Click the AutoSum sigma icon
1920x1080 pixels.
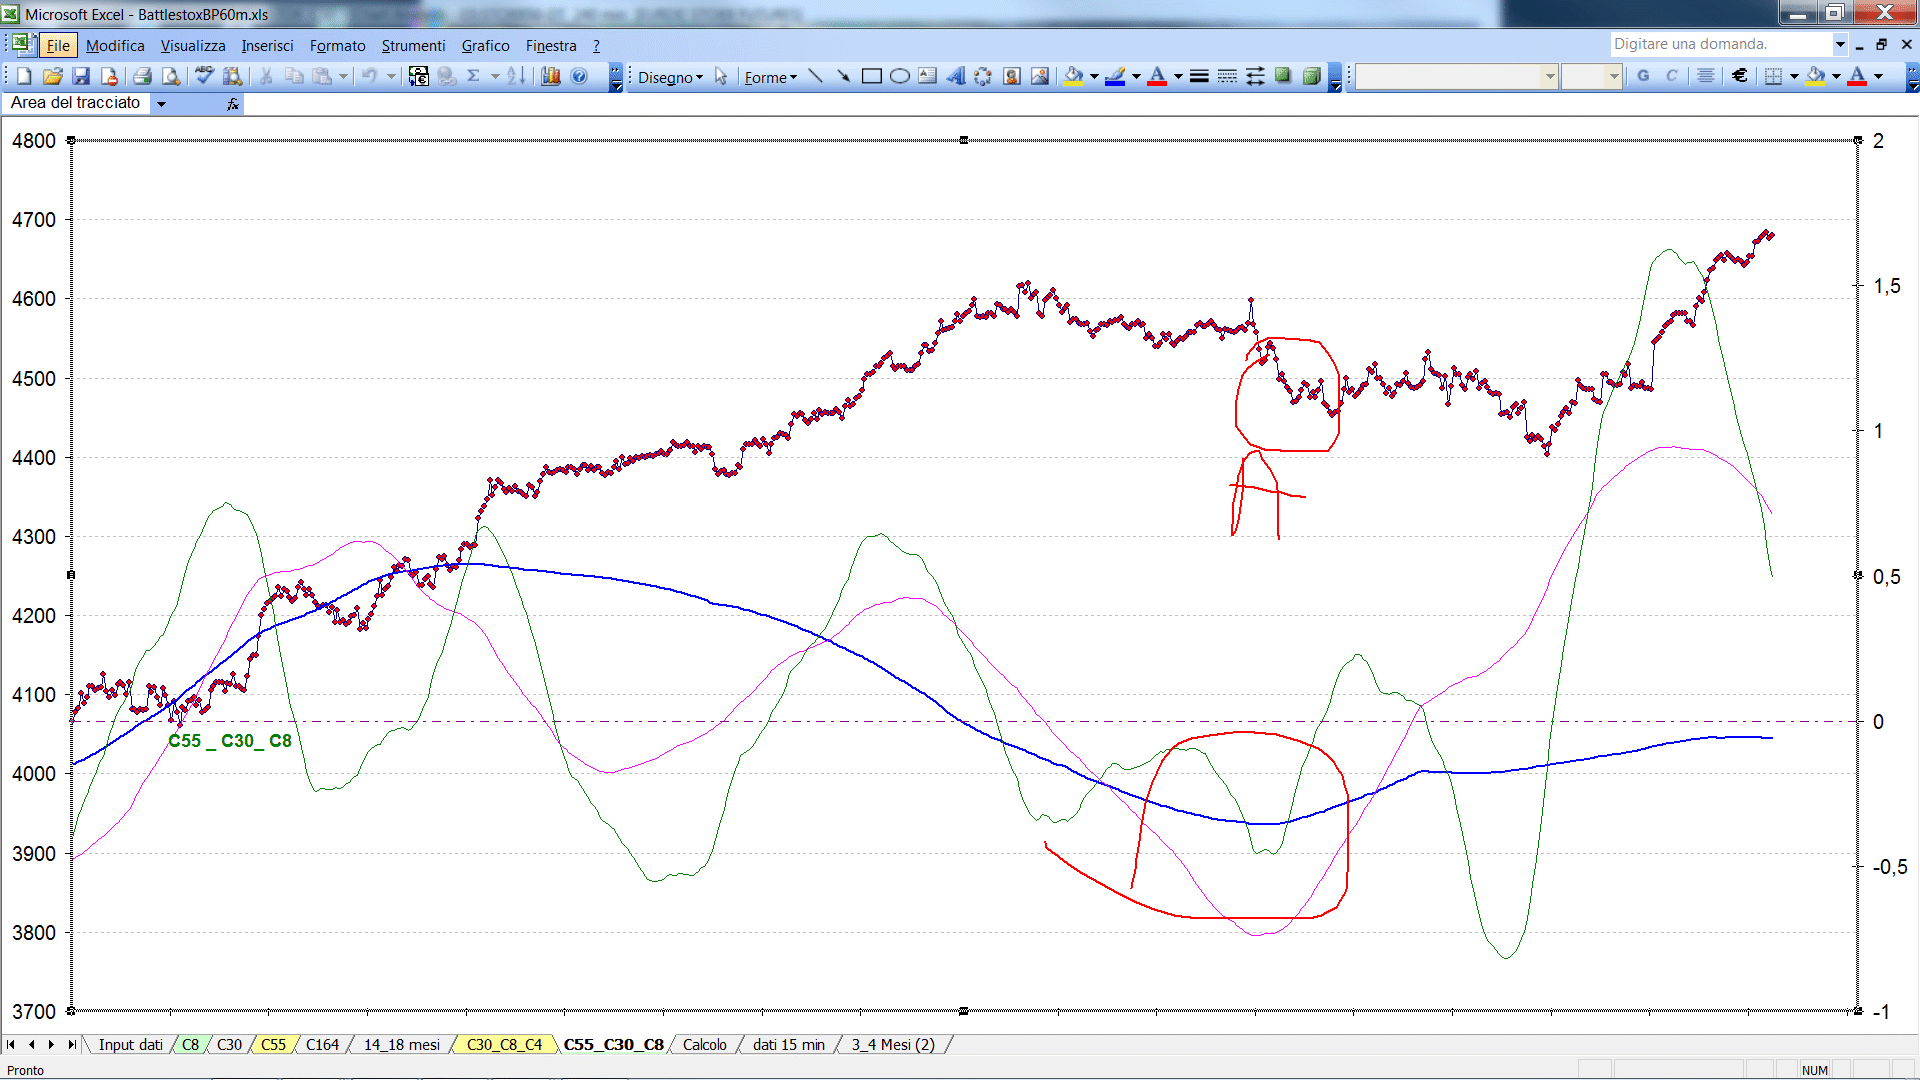pyautogui.click(x=474, y=76)
